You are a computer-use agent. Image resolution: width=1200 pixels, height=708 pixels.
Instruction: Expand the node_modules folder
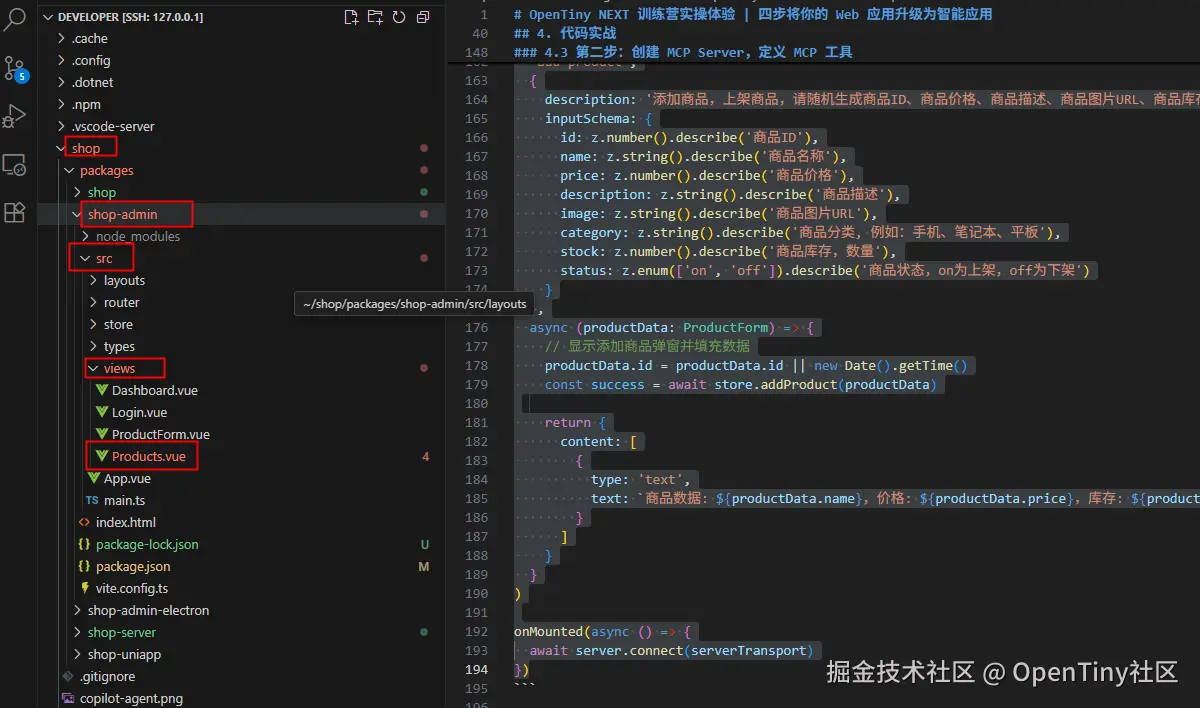86,236
